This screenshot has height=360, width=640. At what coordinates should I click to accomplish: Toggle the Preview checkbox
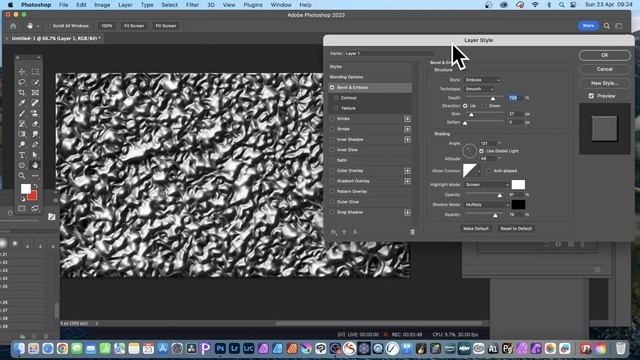coord(591,96)
